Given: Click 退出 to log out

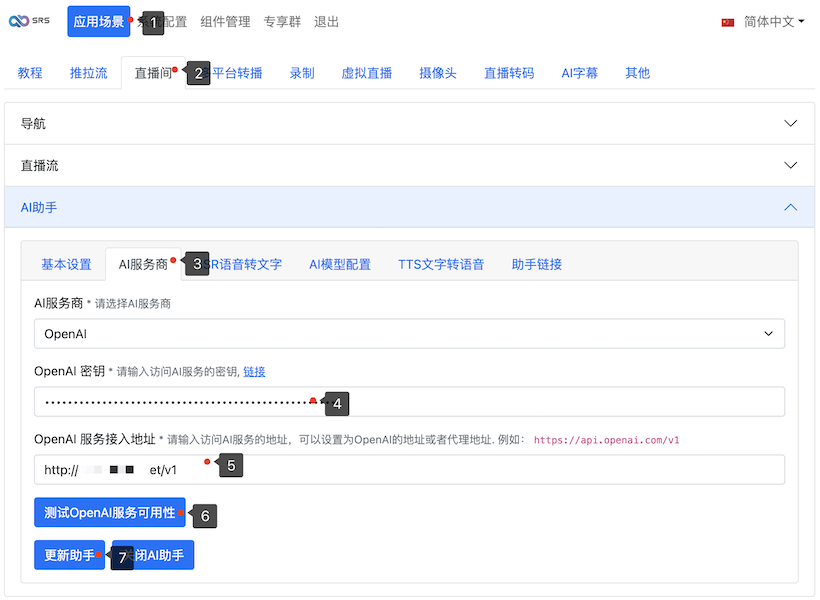Looking at the screenshot, I should 326,22.
